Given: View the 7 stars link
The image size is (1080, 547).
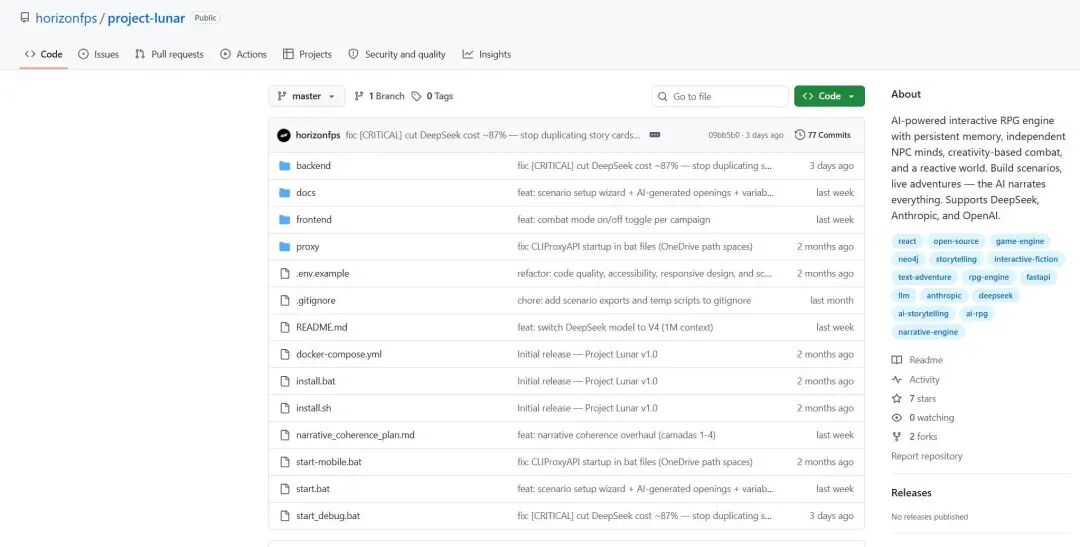Looking at the screenshot, I should coord(914,399).
